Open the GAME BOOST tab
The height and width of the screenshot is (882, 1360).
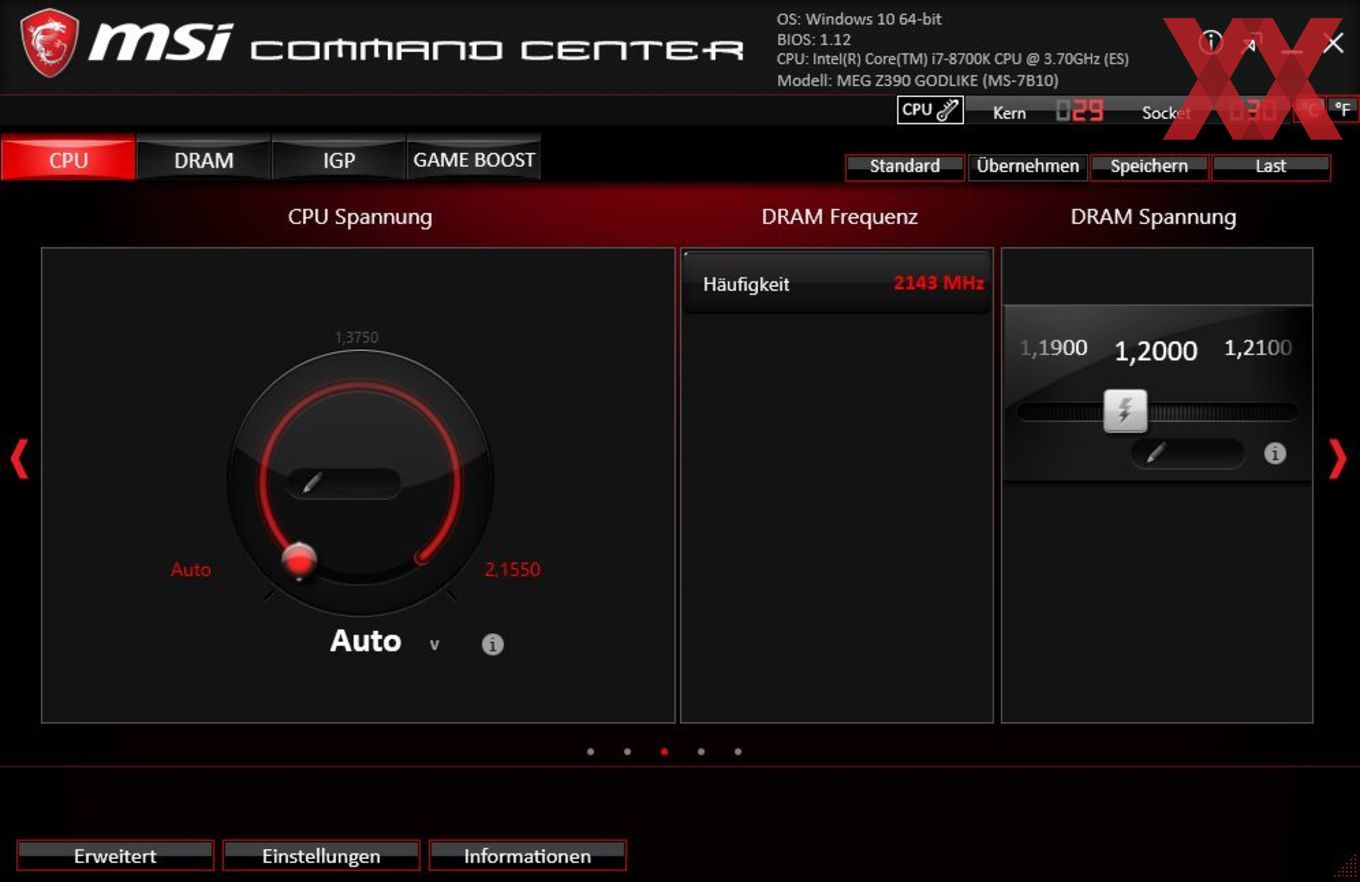pos(474,159)
